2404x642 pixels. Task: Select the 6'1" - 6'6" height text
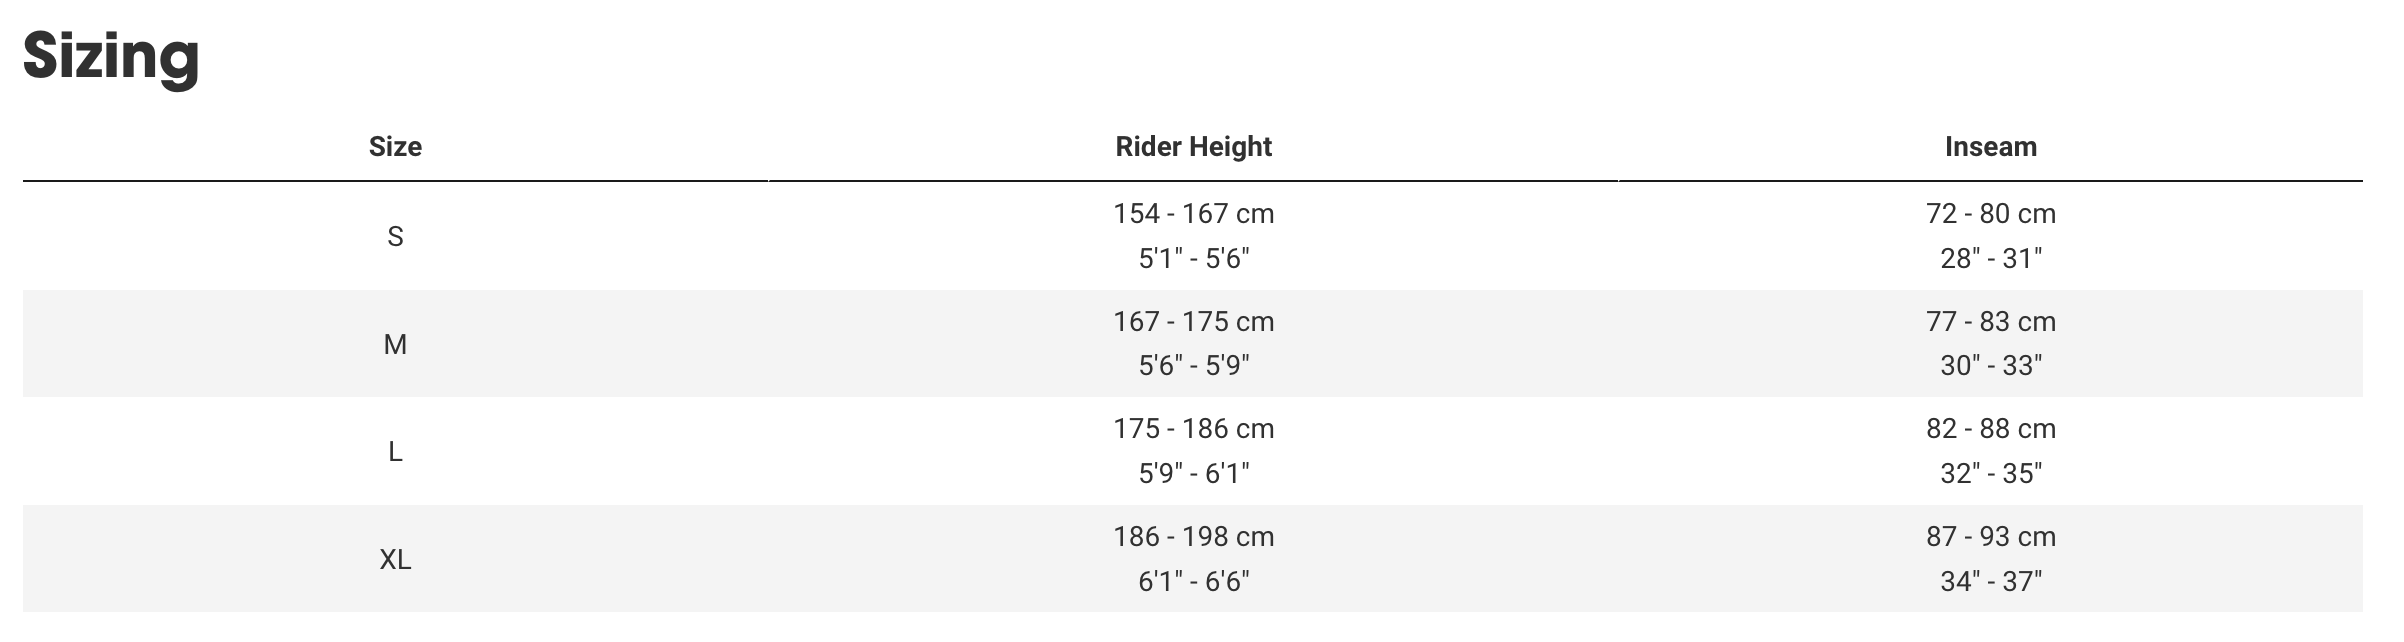tap(1193, 581)
